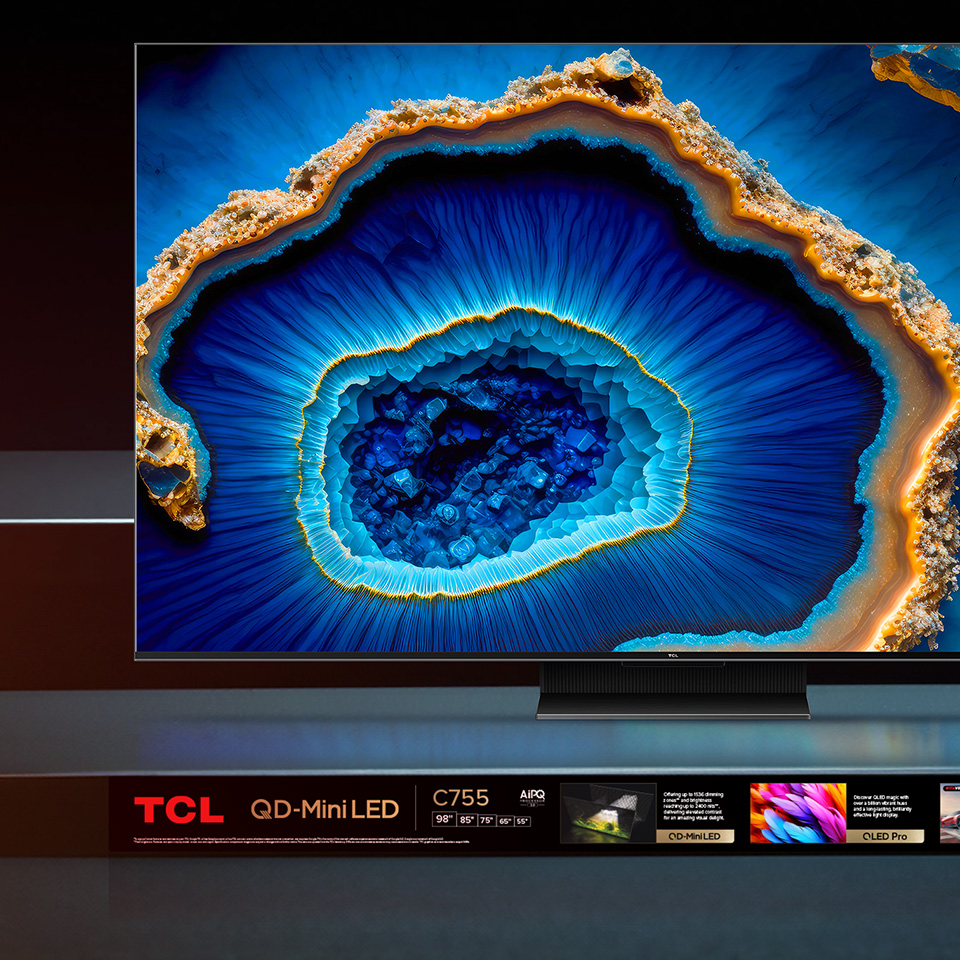Click the AiPQ processor logo
Viewport: 960px width, 960px height.
coord(532,797)
